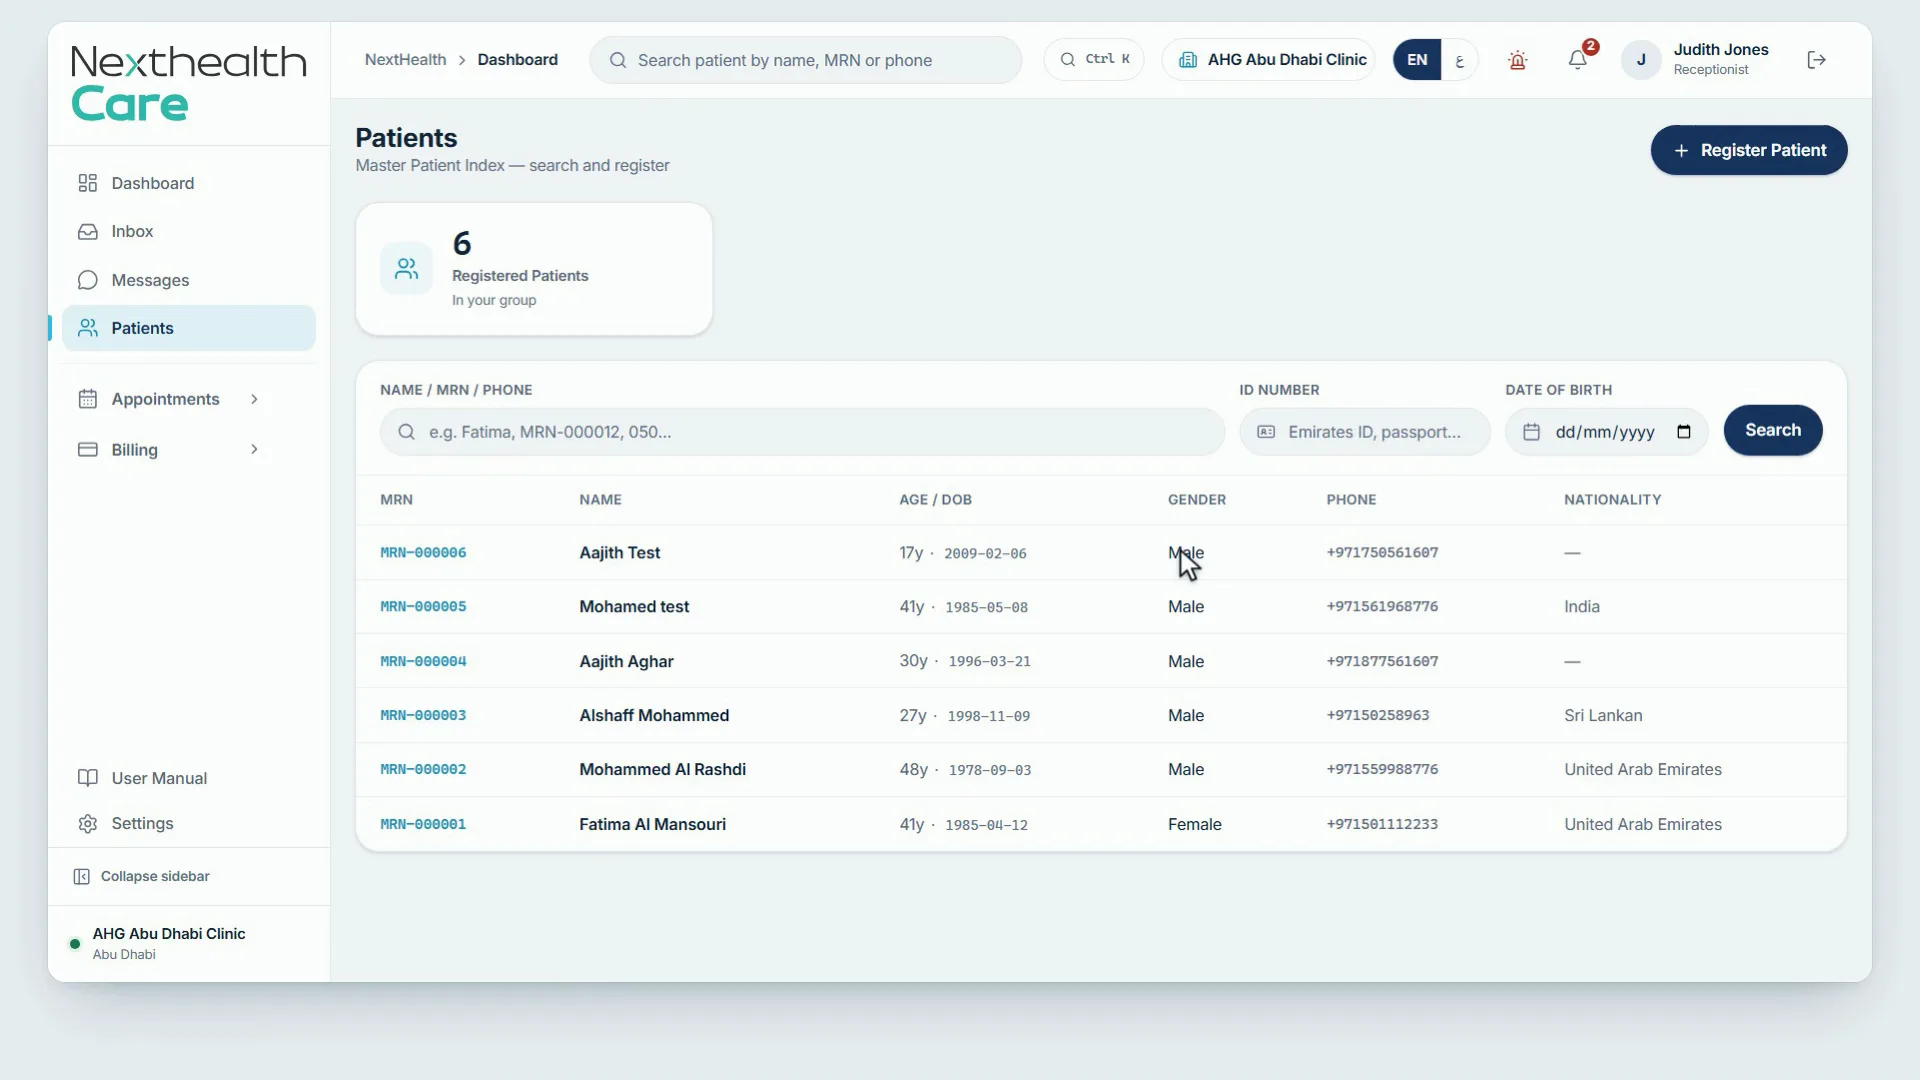Image resolution: width=1920 pixels, height=1080 pixels.
Task: Expand the Billing menu chevron
Action: (x=254, y=450)
